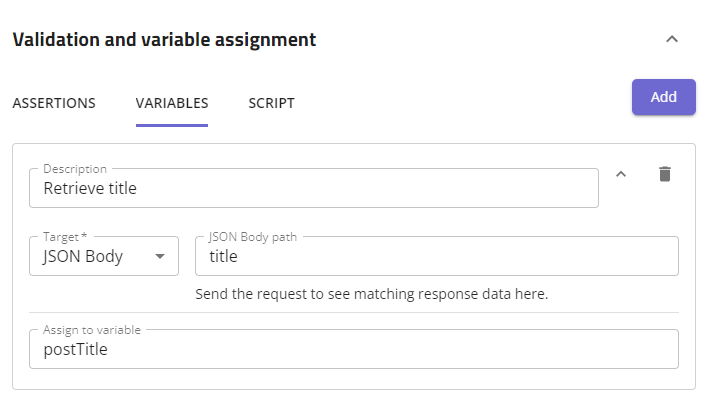Click the small Description field label
The width and height of the screenshot is (707, 408).
click(75, 169)
